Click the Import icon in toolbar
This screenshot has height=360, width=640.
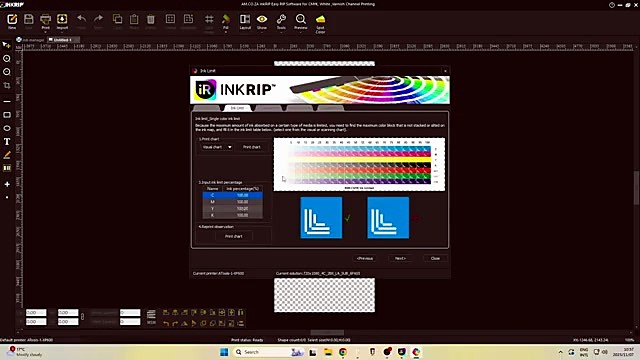point(62,19)
